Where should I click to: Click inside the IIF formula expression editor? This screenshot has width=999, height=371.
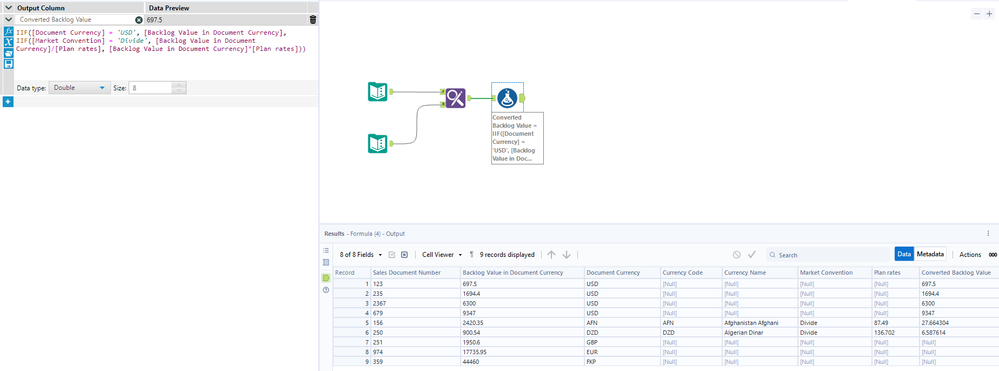pos(166,52)
